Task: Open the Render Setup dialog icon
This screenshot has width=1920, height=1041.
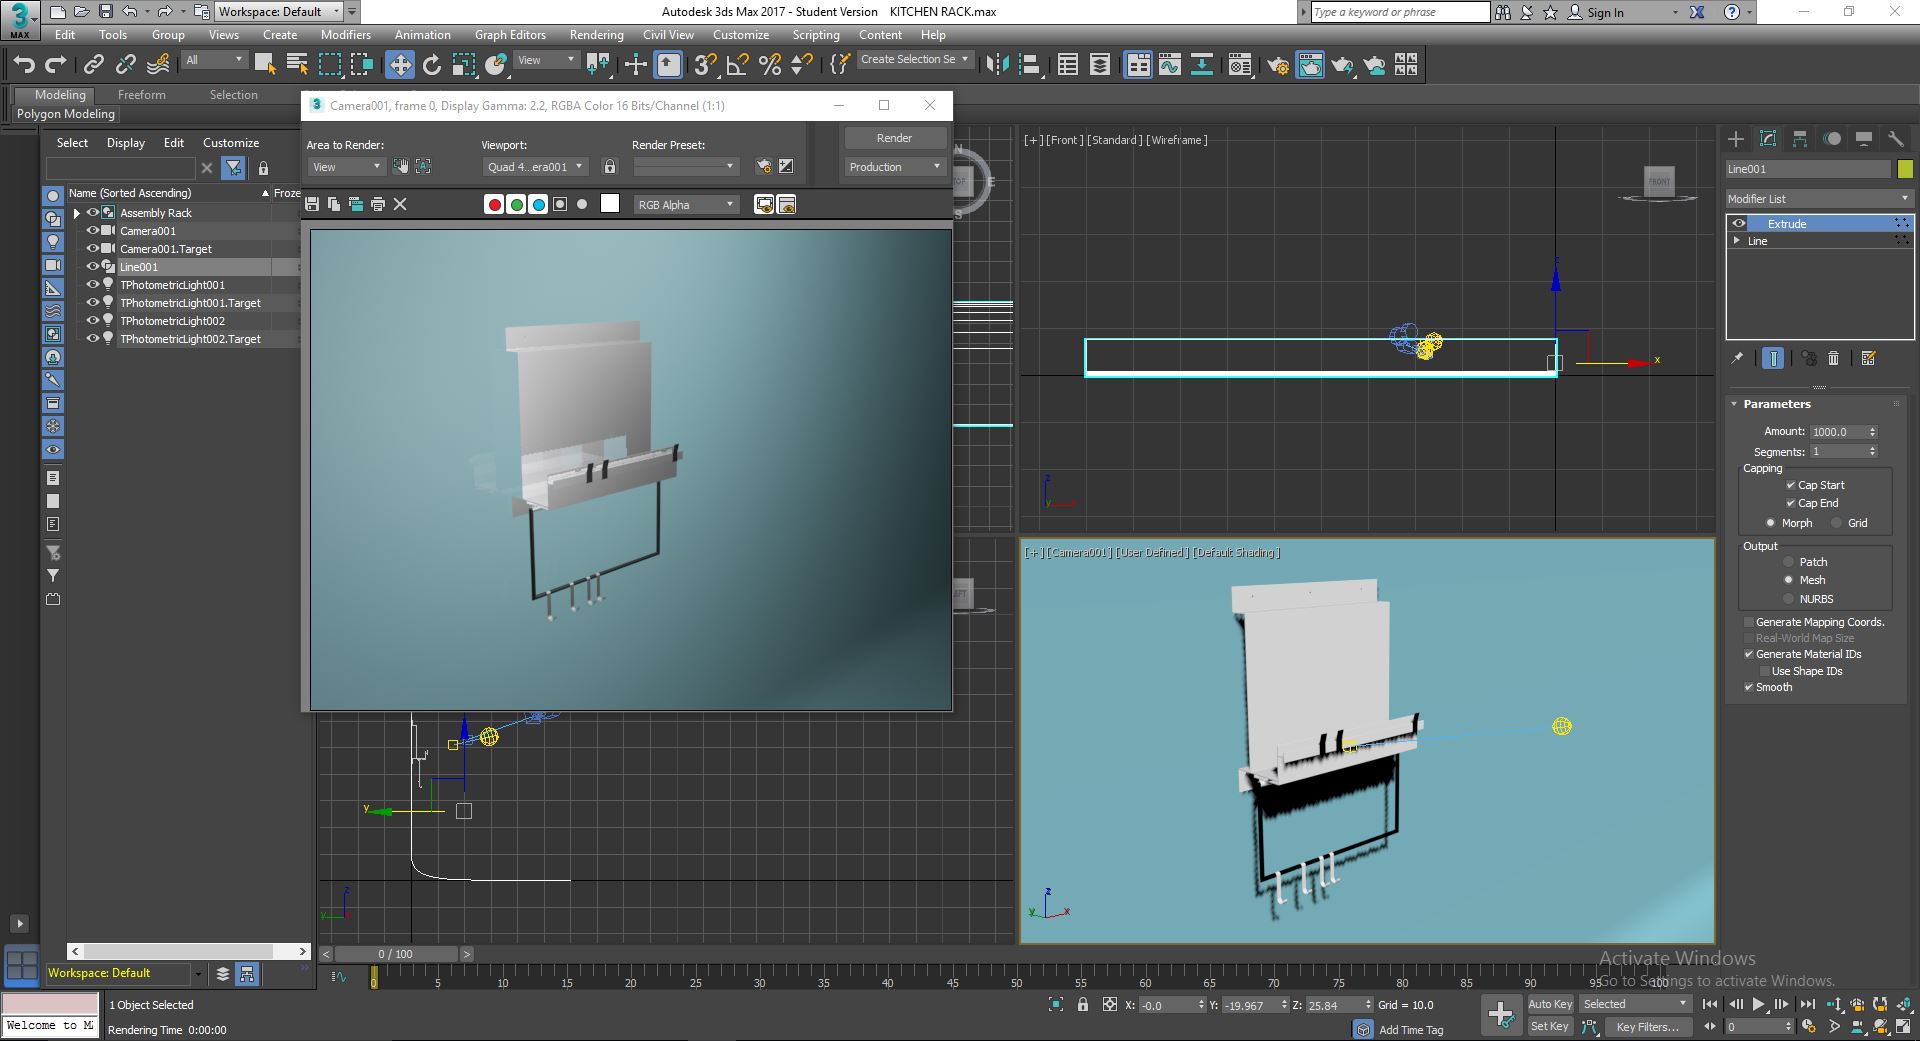Action: 1278,64
